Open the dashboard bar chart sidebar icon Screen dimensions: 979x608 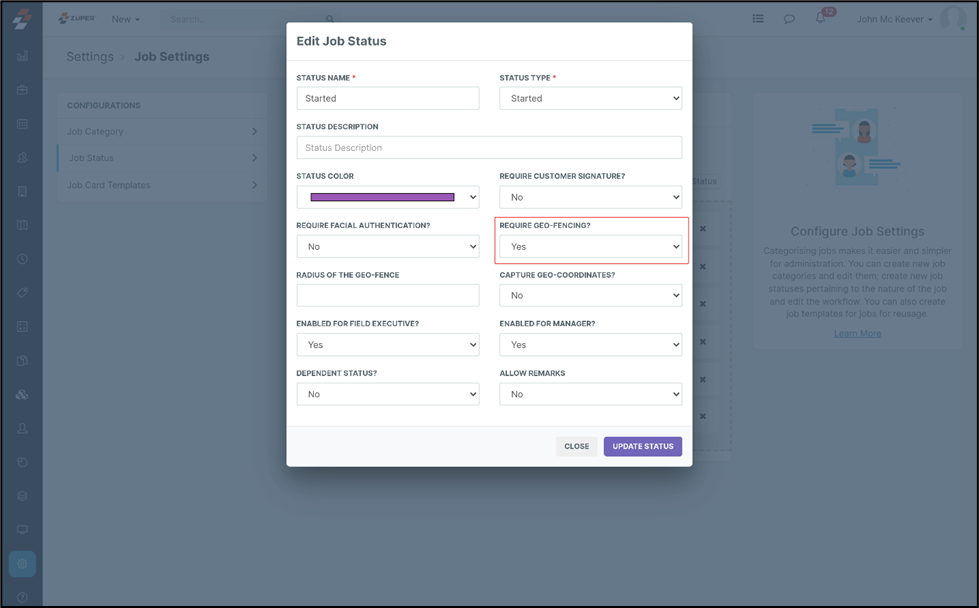point(22,57)
